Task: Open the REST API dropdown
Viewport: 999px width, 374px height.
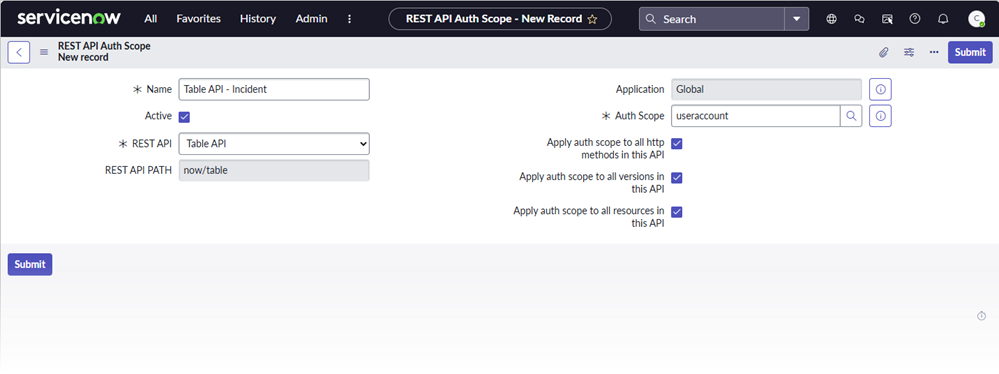Action: [x=274, y=144]
